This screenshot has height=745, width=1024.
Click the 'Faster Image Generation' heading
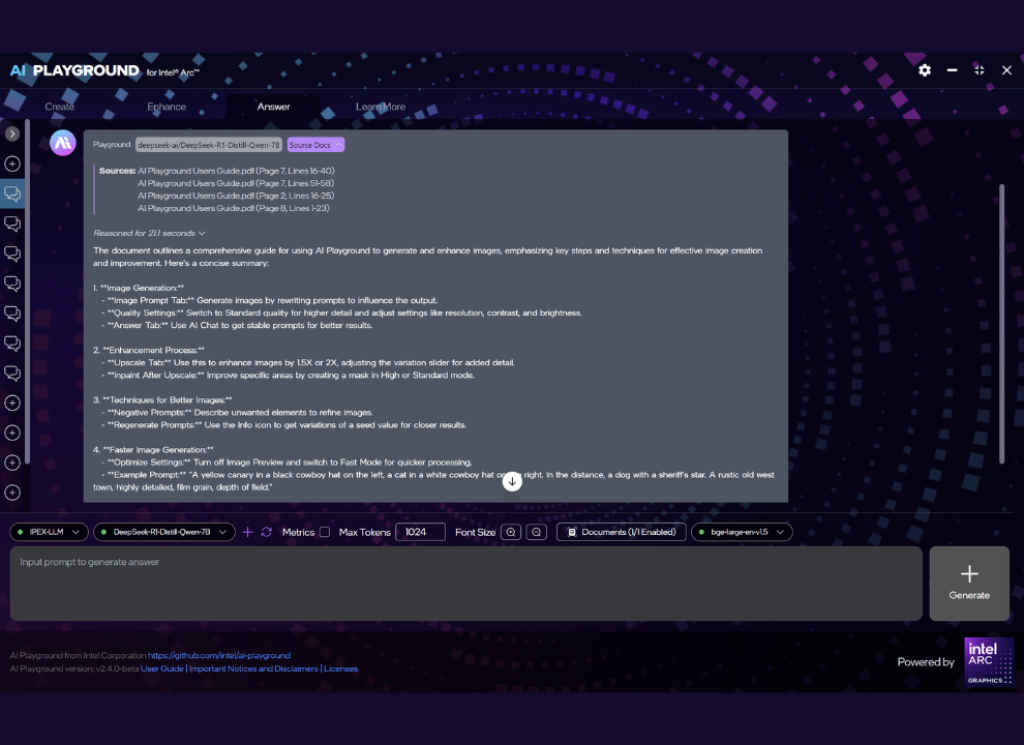(153, 450)
